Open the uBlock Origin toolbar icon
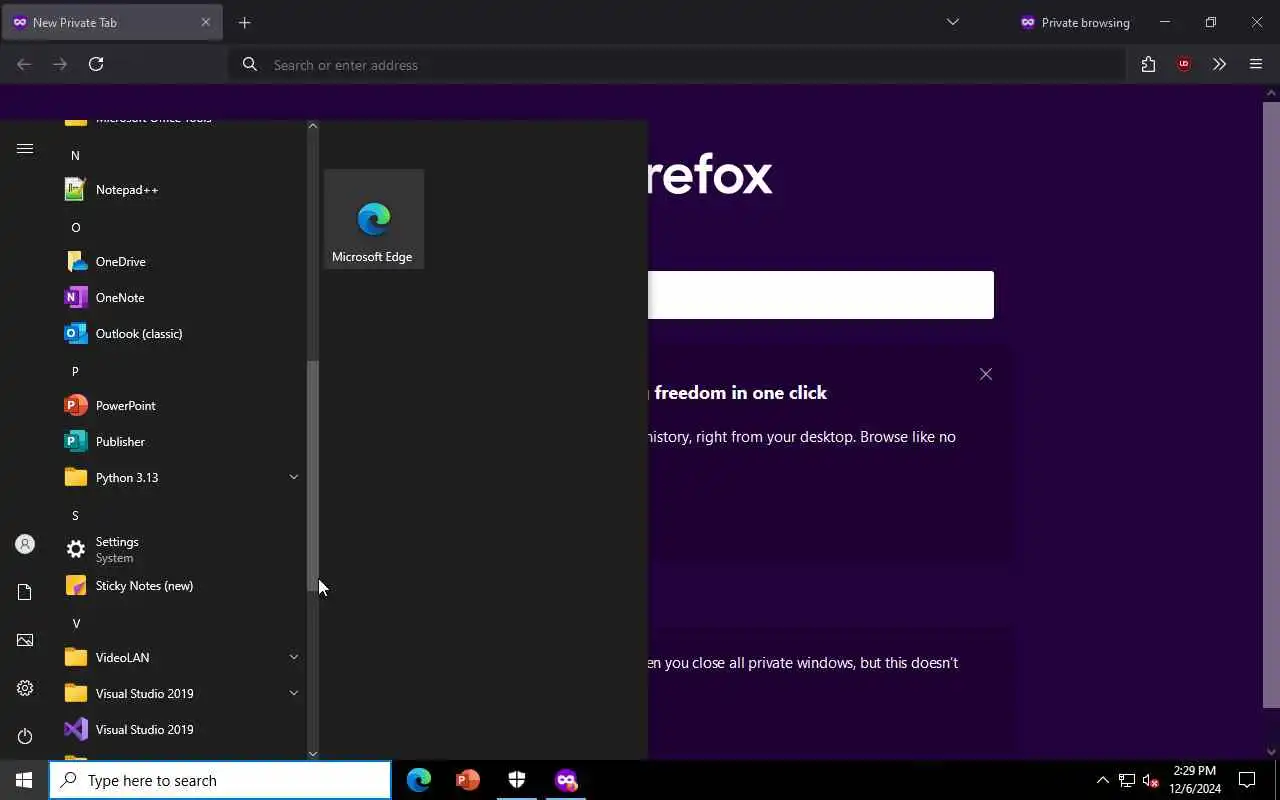This screenshot has height=800, width=1280. [1184, 64]
